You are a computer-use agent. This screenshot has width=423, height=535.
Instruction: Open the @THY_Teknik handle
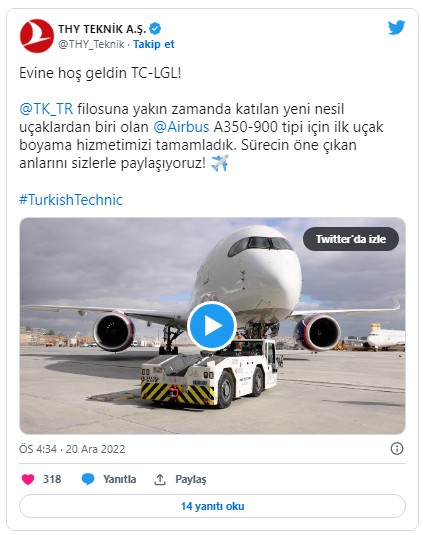click(91, 44)
